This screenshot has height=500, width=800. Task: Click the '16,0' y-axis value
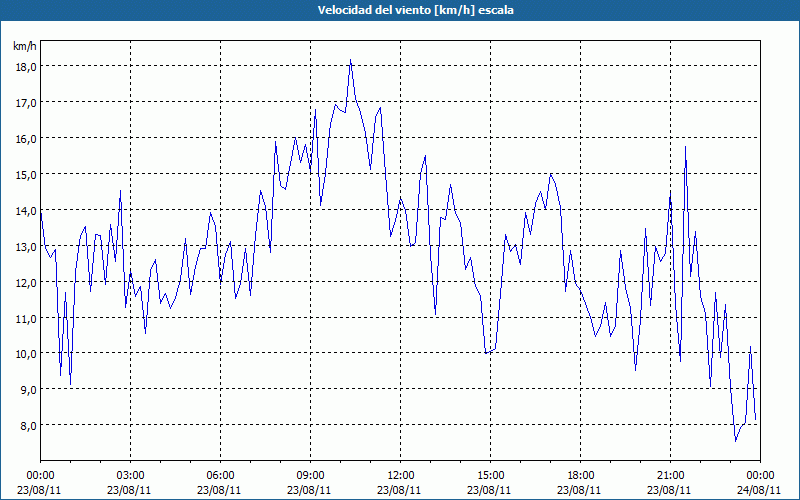pos(25,139)
